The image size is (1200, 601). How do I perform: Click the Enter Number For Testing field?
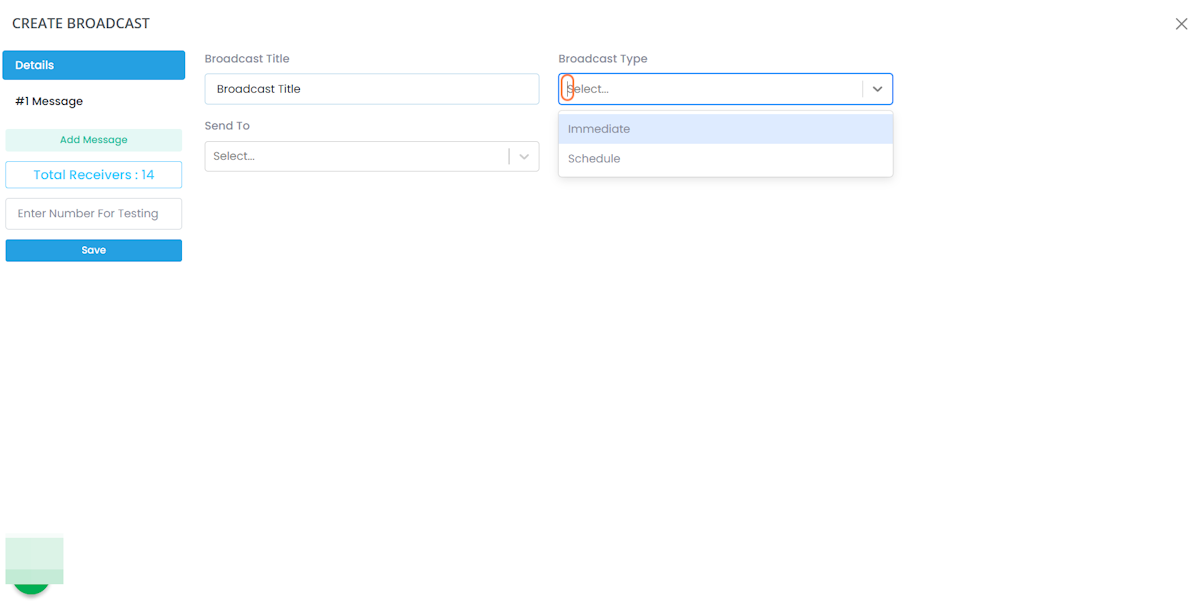94,213
